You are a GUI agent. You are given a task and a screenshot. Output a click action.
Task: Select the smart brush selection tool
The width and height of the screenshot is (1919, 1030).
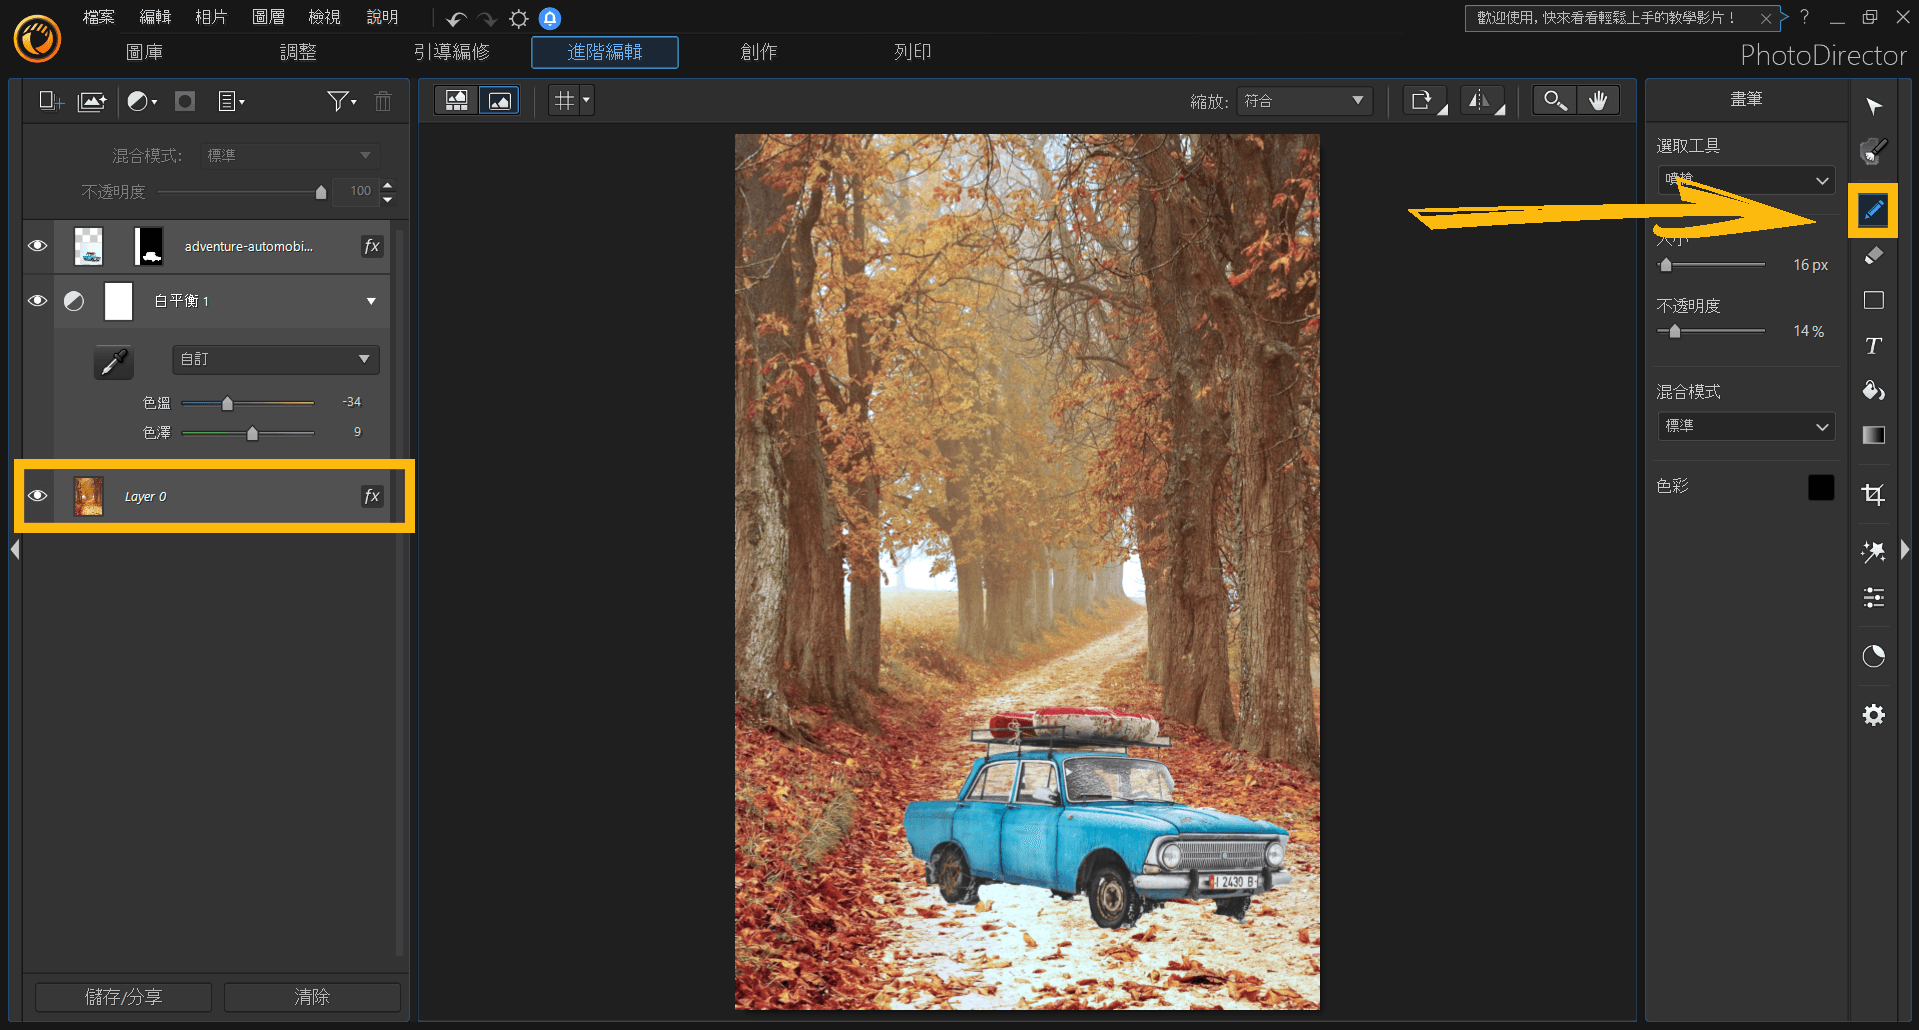pyautogui.click(x=1874, y=151)
